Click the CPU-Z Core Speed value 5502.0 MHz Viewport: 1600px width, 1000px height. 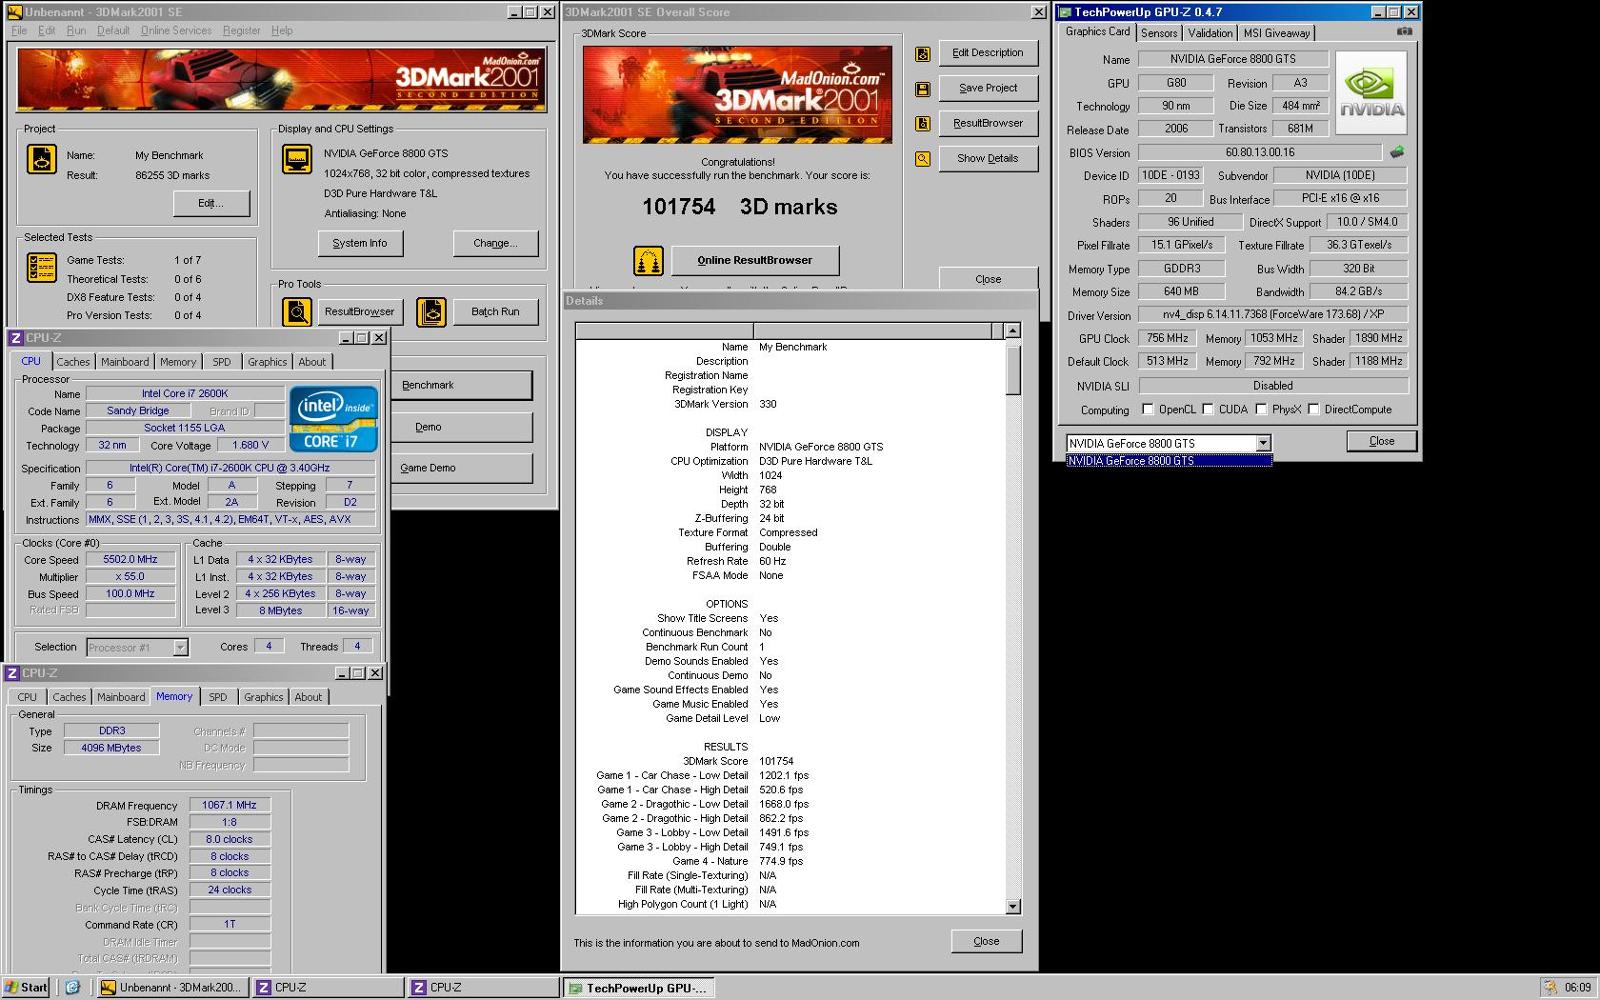click(131, 559)
